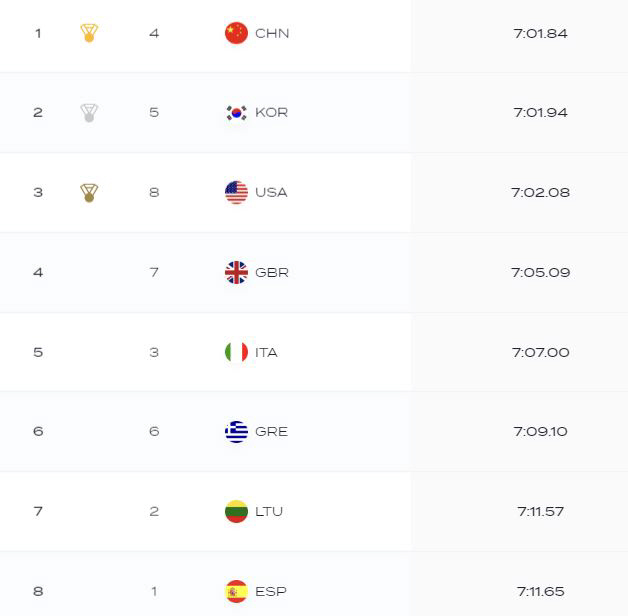The image size is (628, 616).
Task: Click the China flag icon
Action: tap(236, 33)
